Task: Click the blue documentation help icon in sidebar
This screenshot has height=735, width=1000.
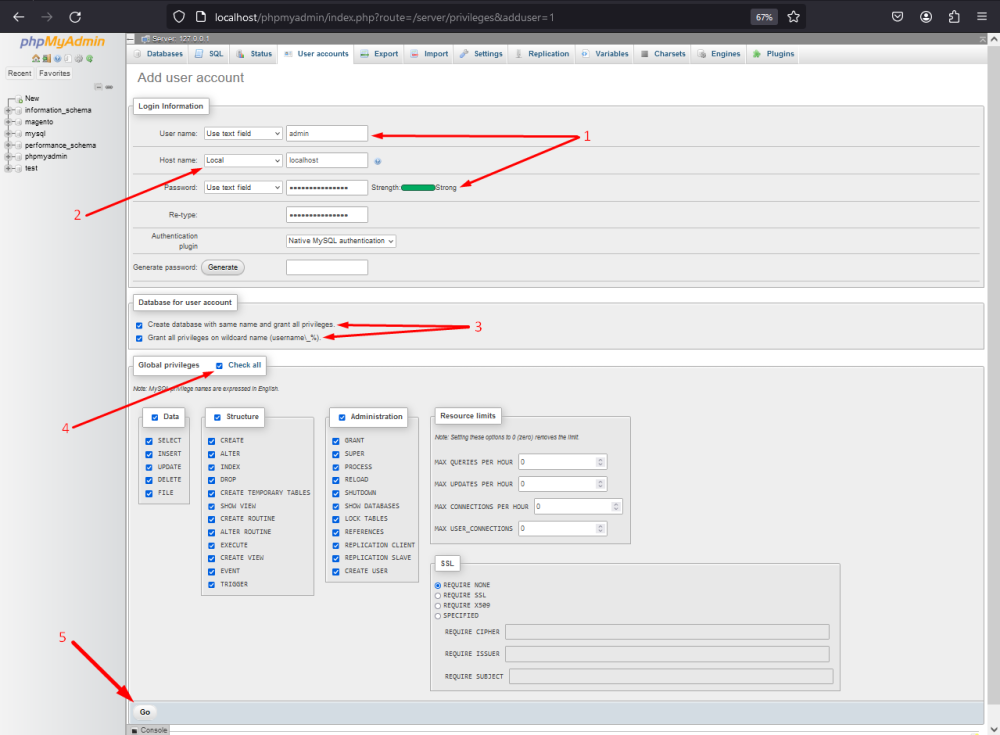Action: click(x=55, y=59)
